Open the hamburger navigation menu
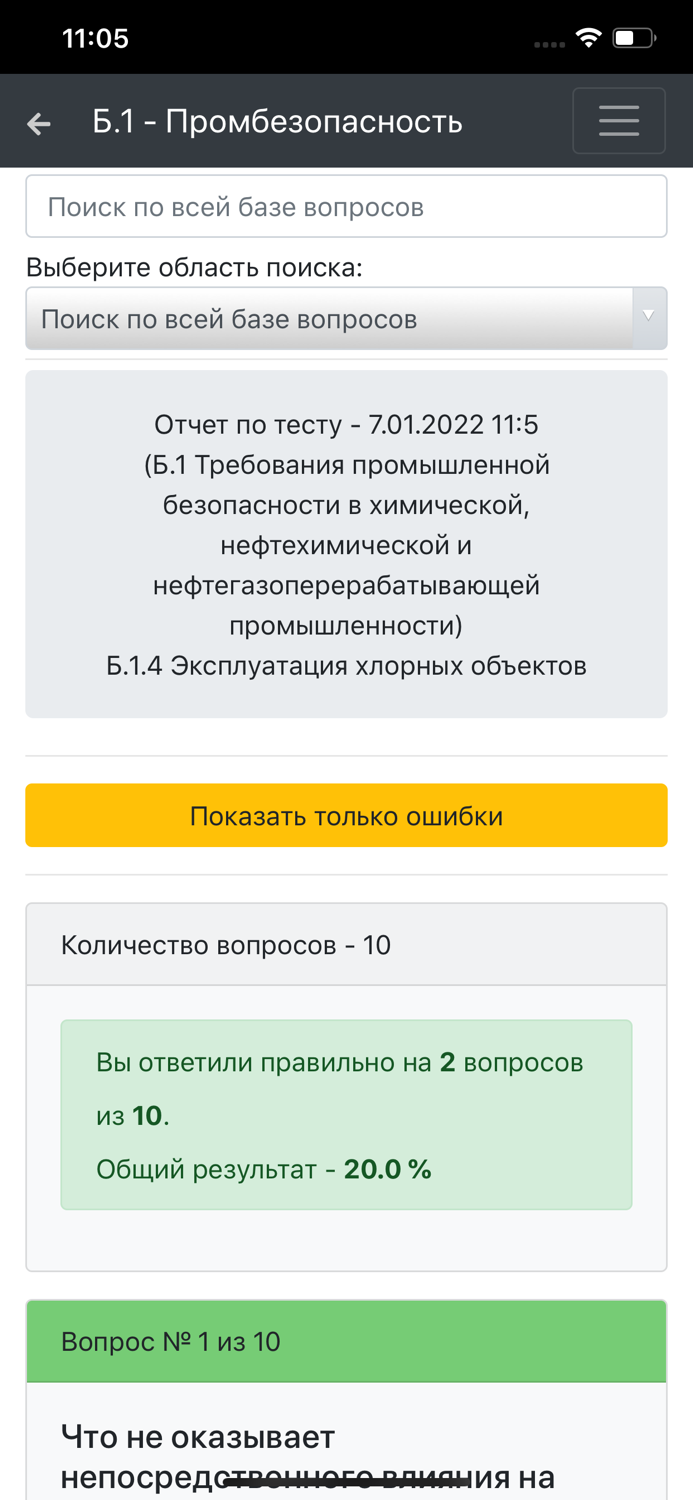 click(619, 120)
